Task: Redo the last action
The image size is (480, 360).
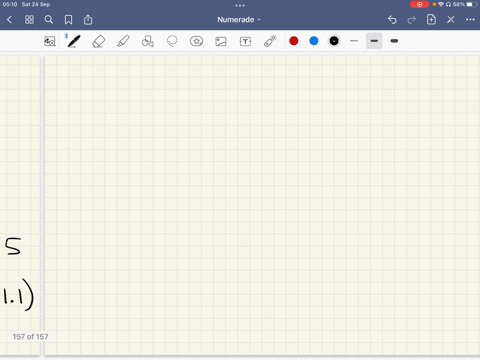Action: (412, 20)
